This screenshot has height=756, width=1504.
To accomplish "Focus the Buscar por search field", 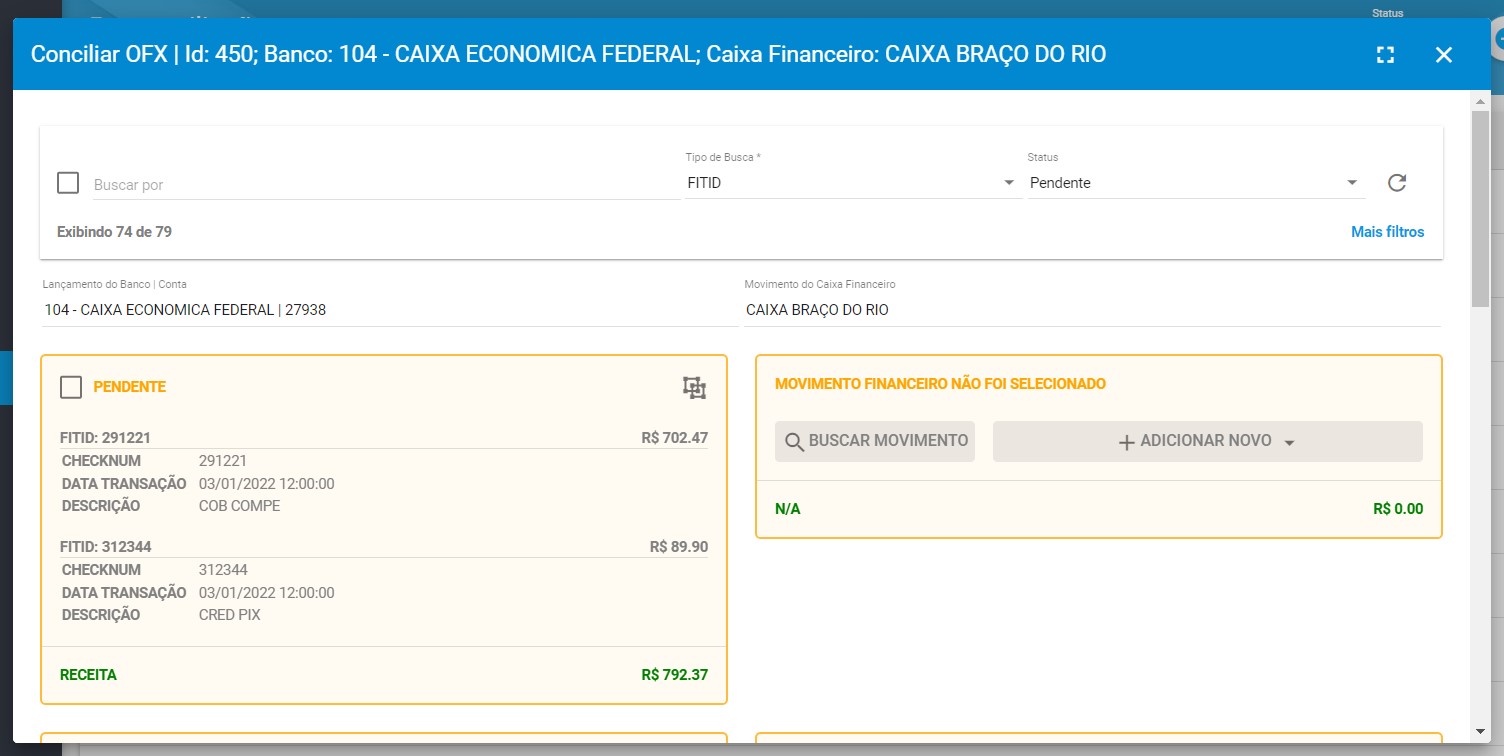I will (x=386, y=185).
